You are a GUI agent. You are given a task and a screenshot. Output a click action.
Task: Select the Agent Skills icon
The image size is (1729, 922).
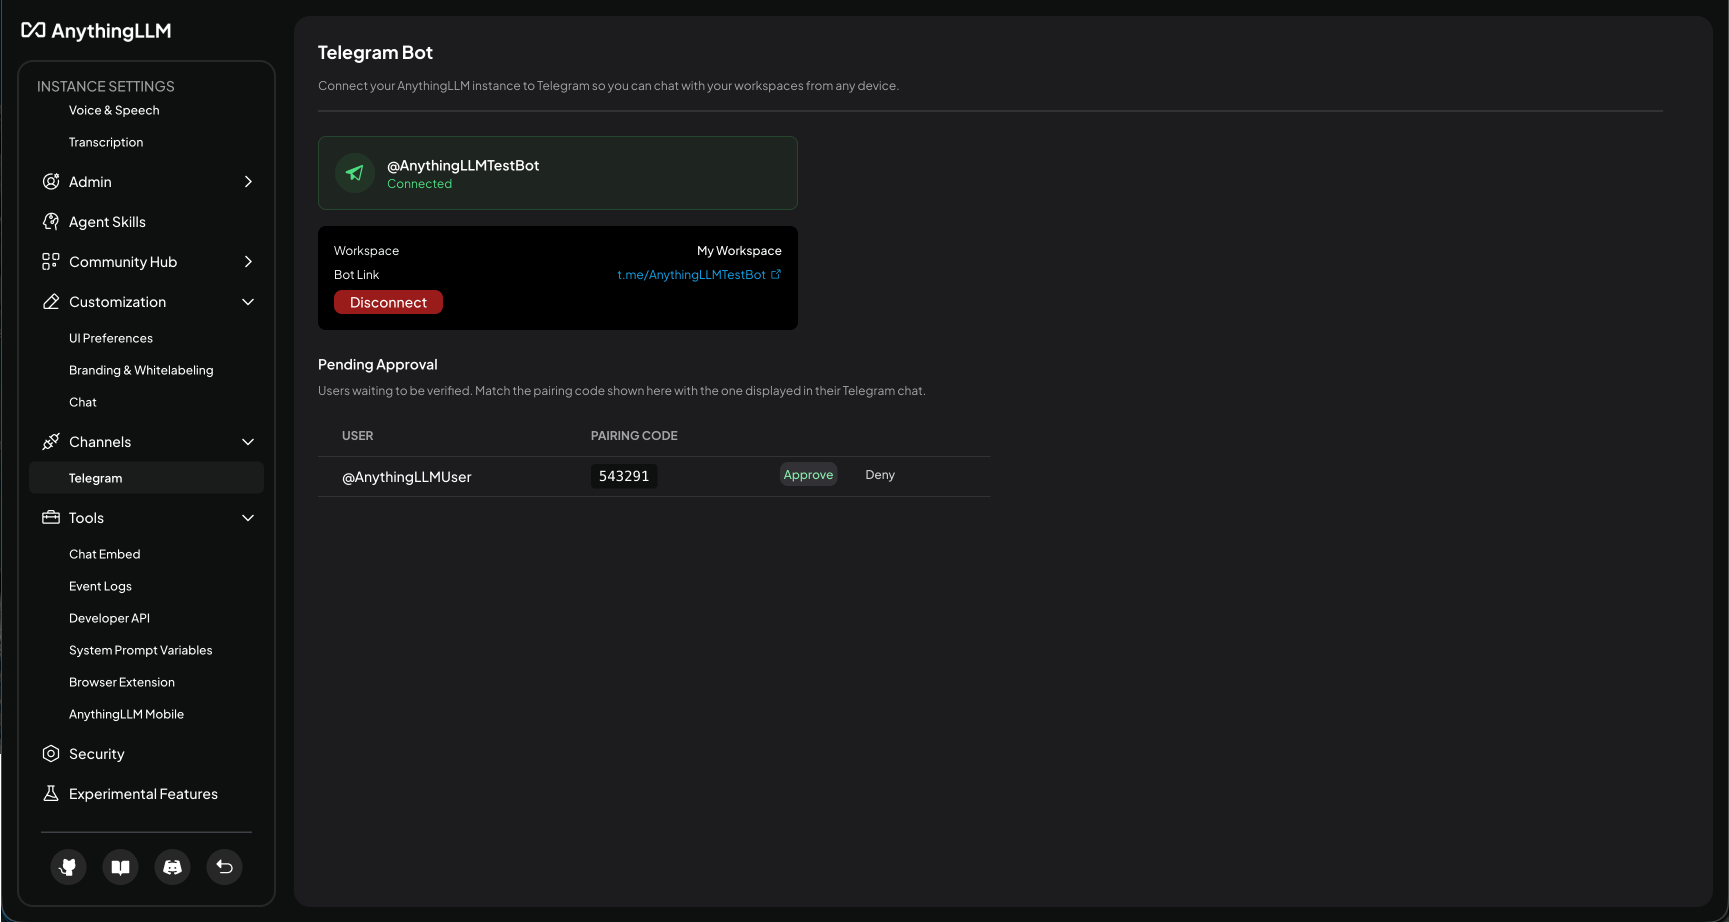(51, 221)
